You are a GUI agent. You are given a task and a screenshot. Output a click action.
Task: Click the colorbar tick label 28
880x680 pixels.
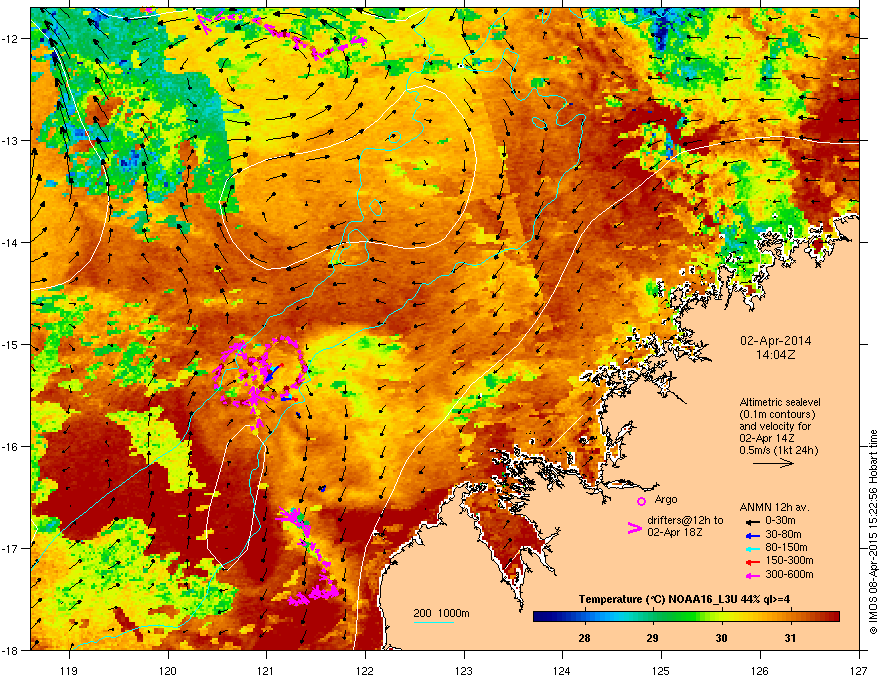pyautogui.click(x=584, y=638)
